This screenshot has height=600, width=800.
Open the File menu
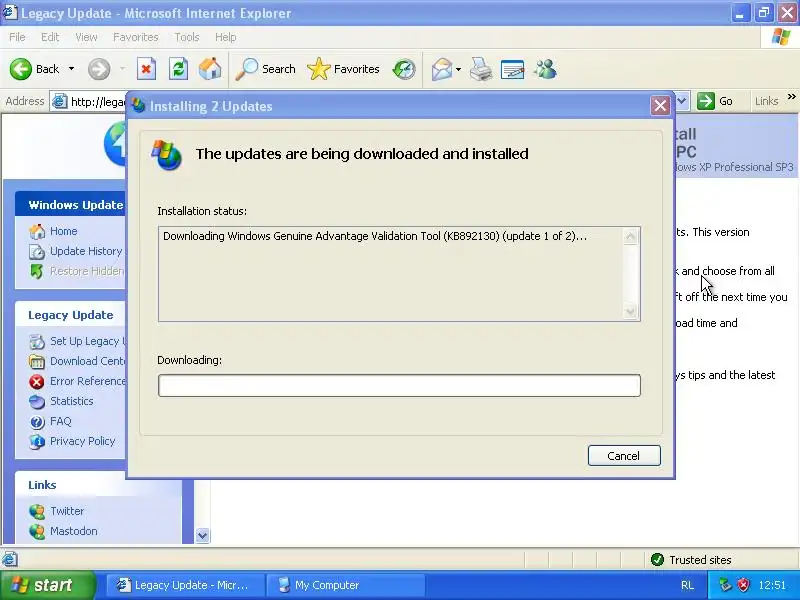point(17,37)
